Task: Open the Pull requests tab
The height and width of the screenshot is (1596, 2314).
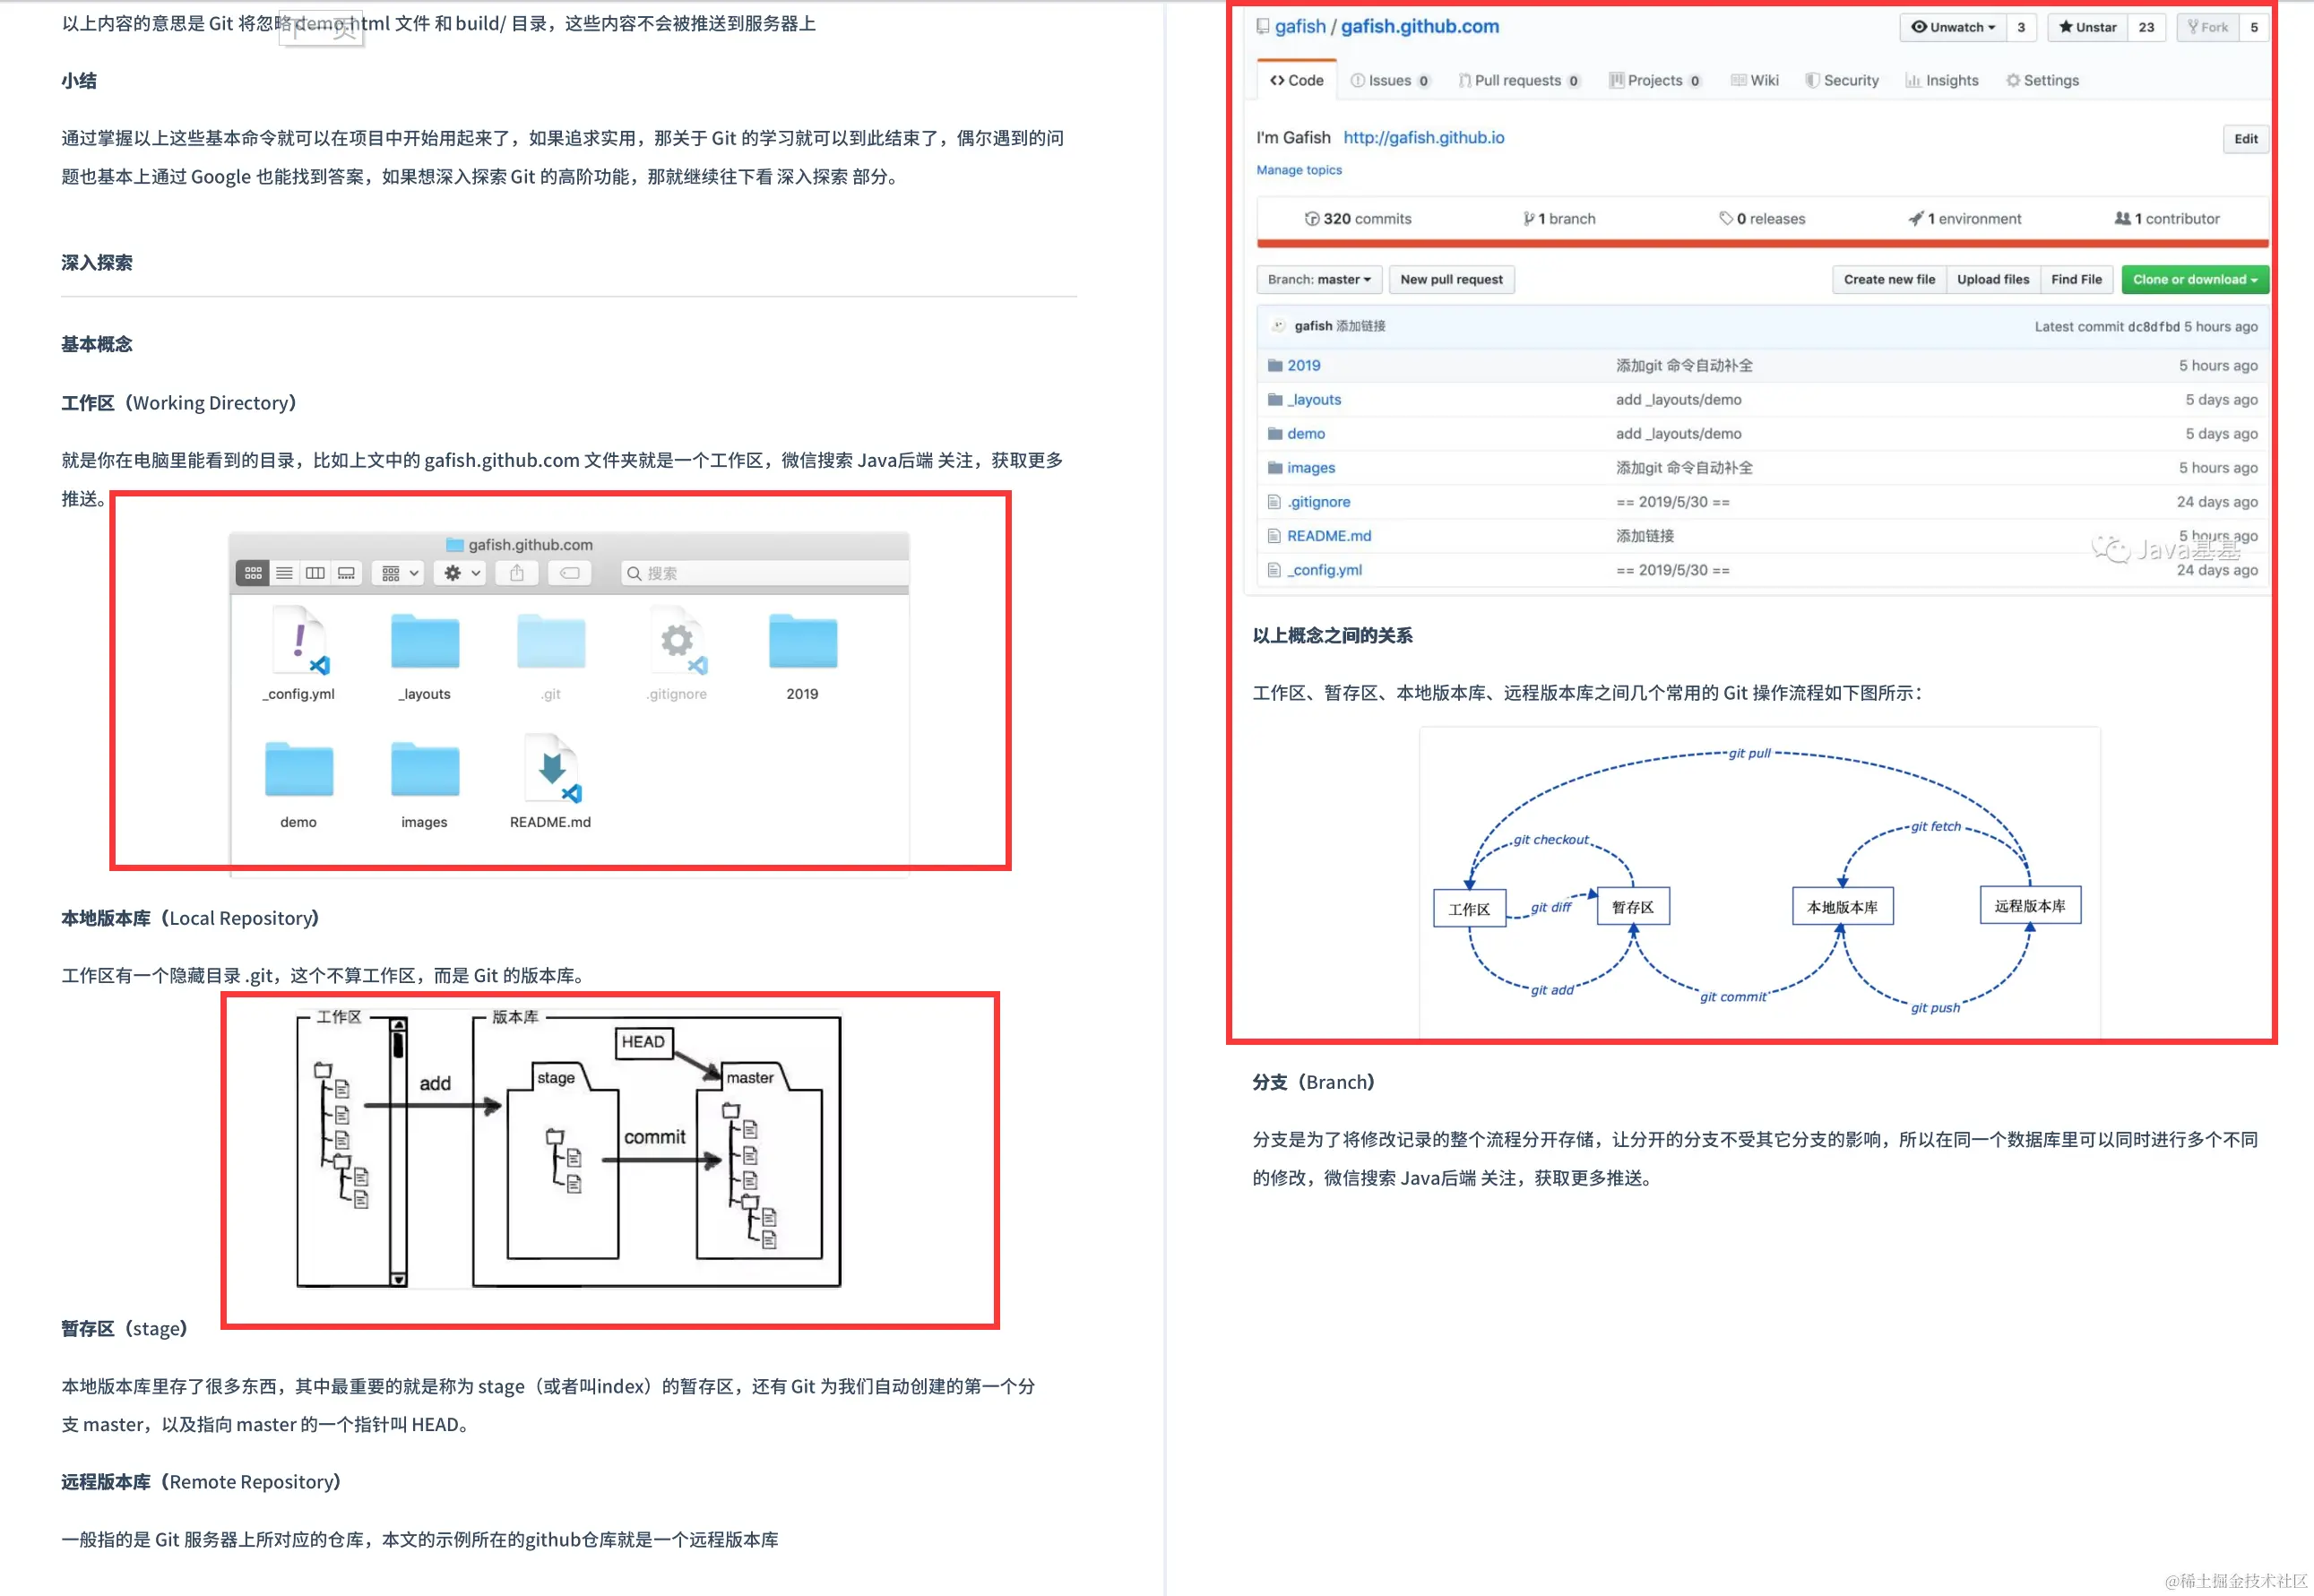Action: coord(1517,81)
